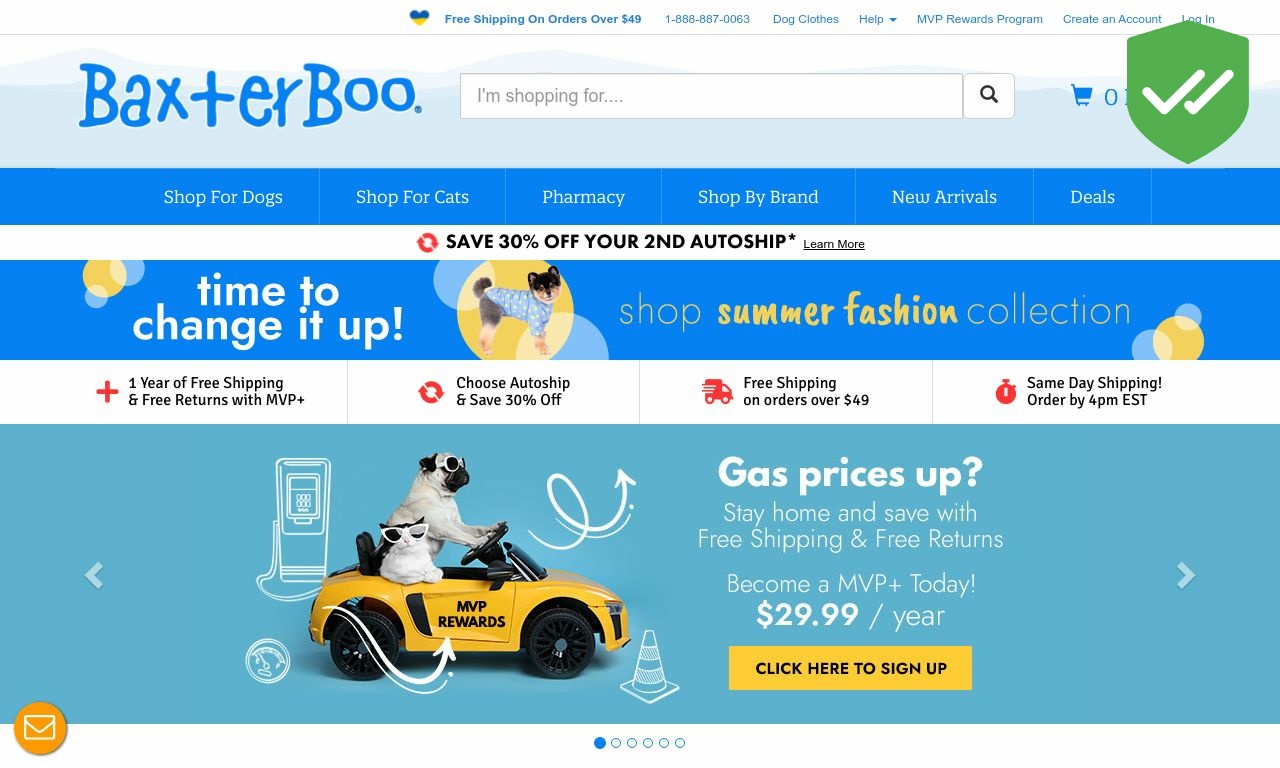Click the green shield checkmark badge

(1188, 92)
